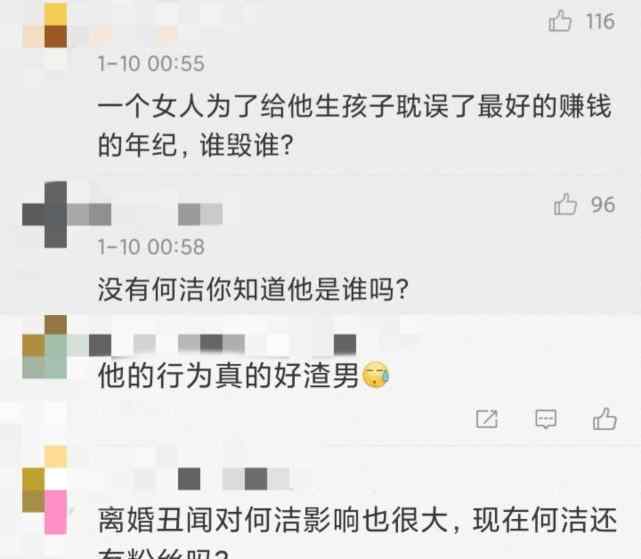Tap the thumbs-up icon under the 渣男 comment
The image size is (641, 559).
[605, 419]
